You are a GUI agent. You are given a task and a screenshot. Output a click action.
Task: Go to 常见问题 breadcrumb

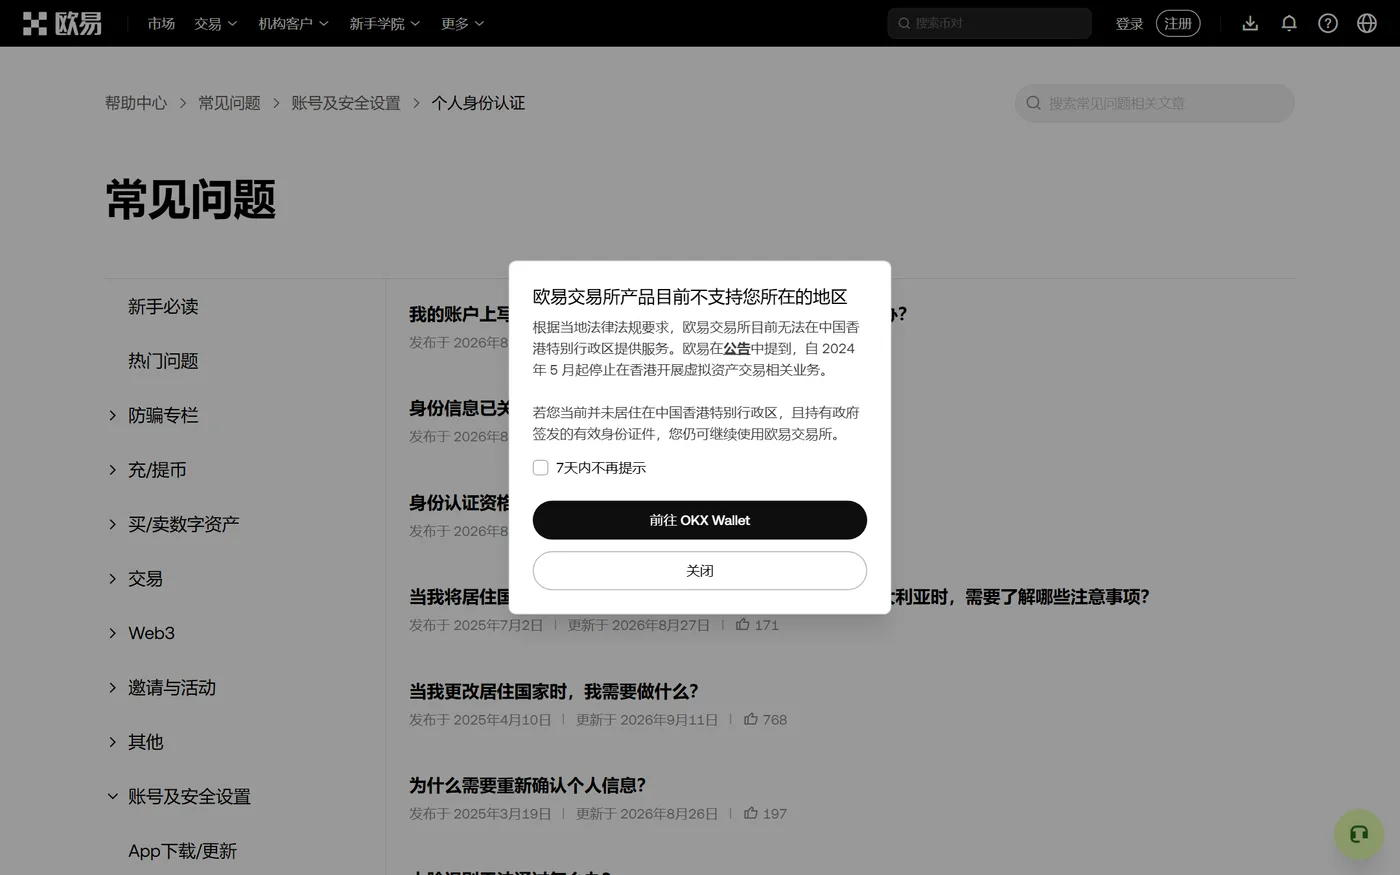pyautogui.click(x=229, y=103)
